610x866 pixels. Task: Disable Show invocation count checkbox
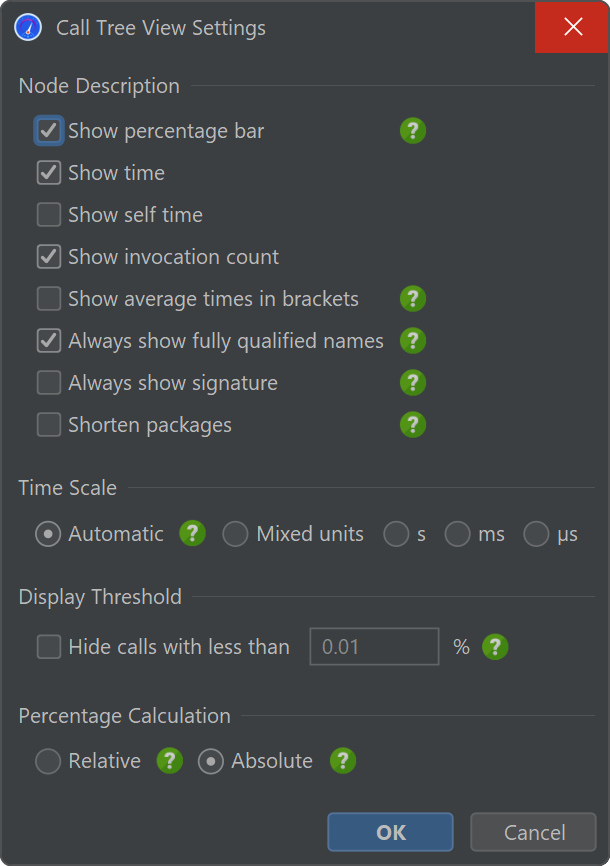49,257
